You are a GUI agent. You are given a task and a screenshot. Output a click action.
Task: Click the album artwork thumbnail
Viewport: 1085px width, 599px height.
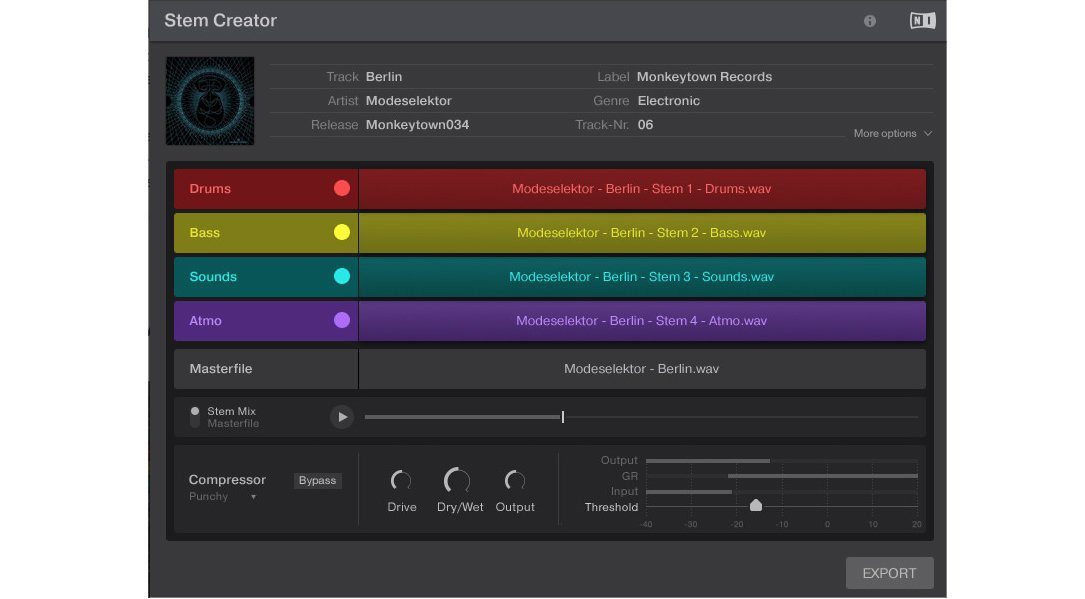point(210,101)
